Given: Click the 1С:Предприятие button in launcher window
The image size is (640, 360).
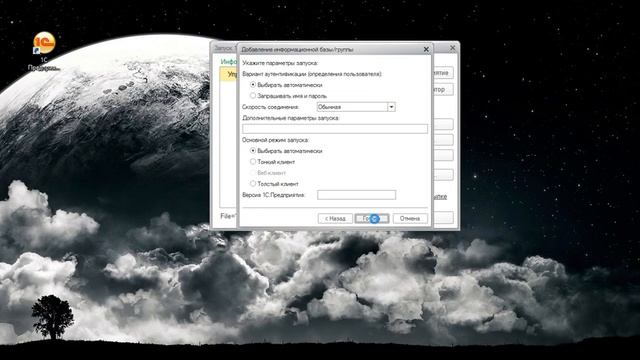Looking at the screenshot, I should pyautogui.click(x=443, y=73).
